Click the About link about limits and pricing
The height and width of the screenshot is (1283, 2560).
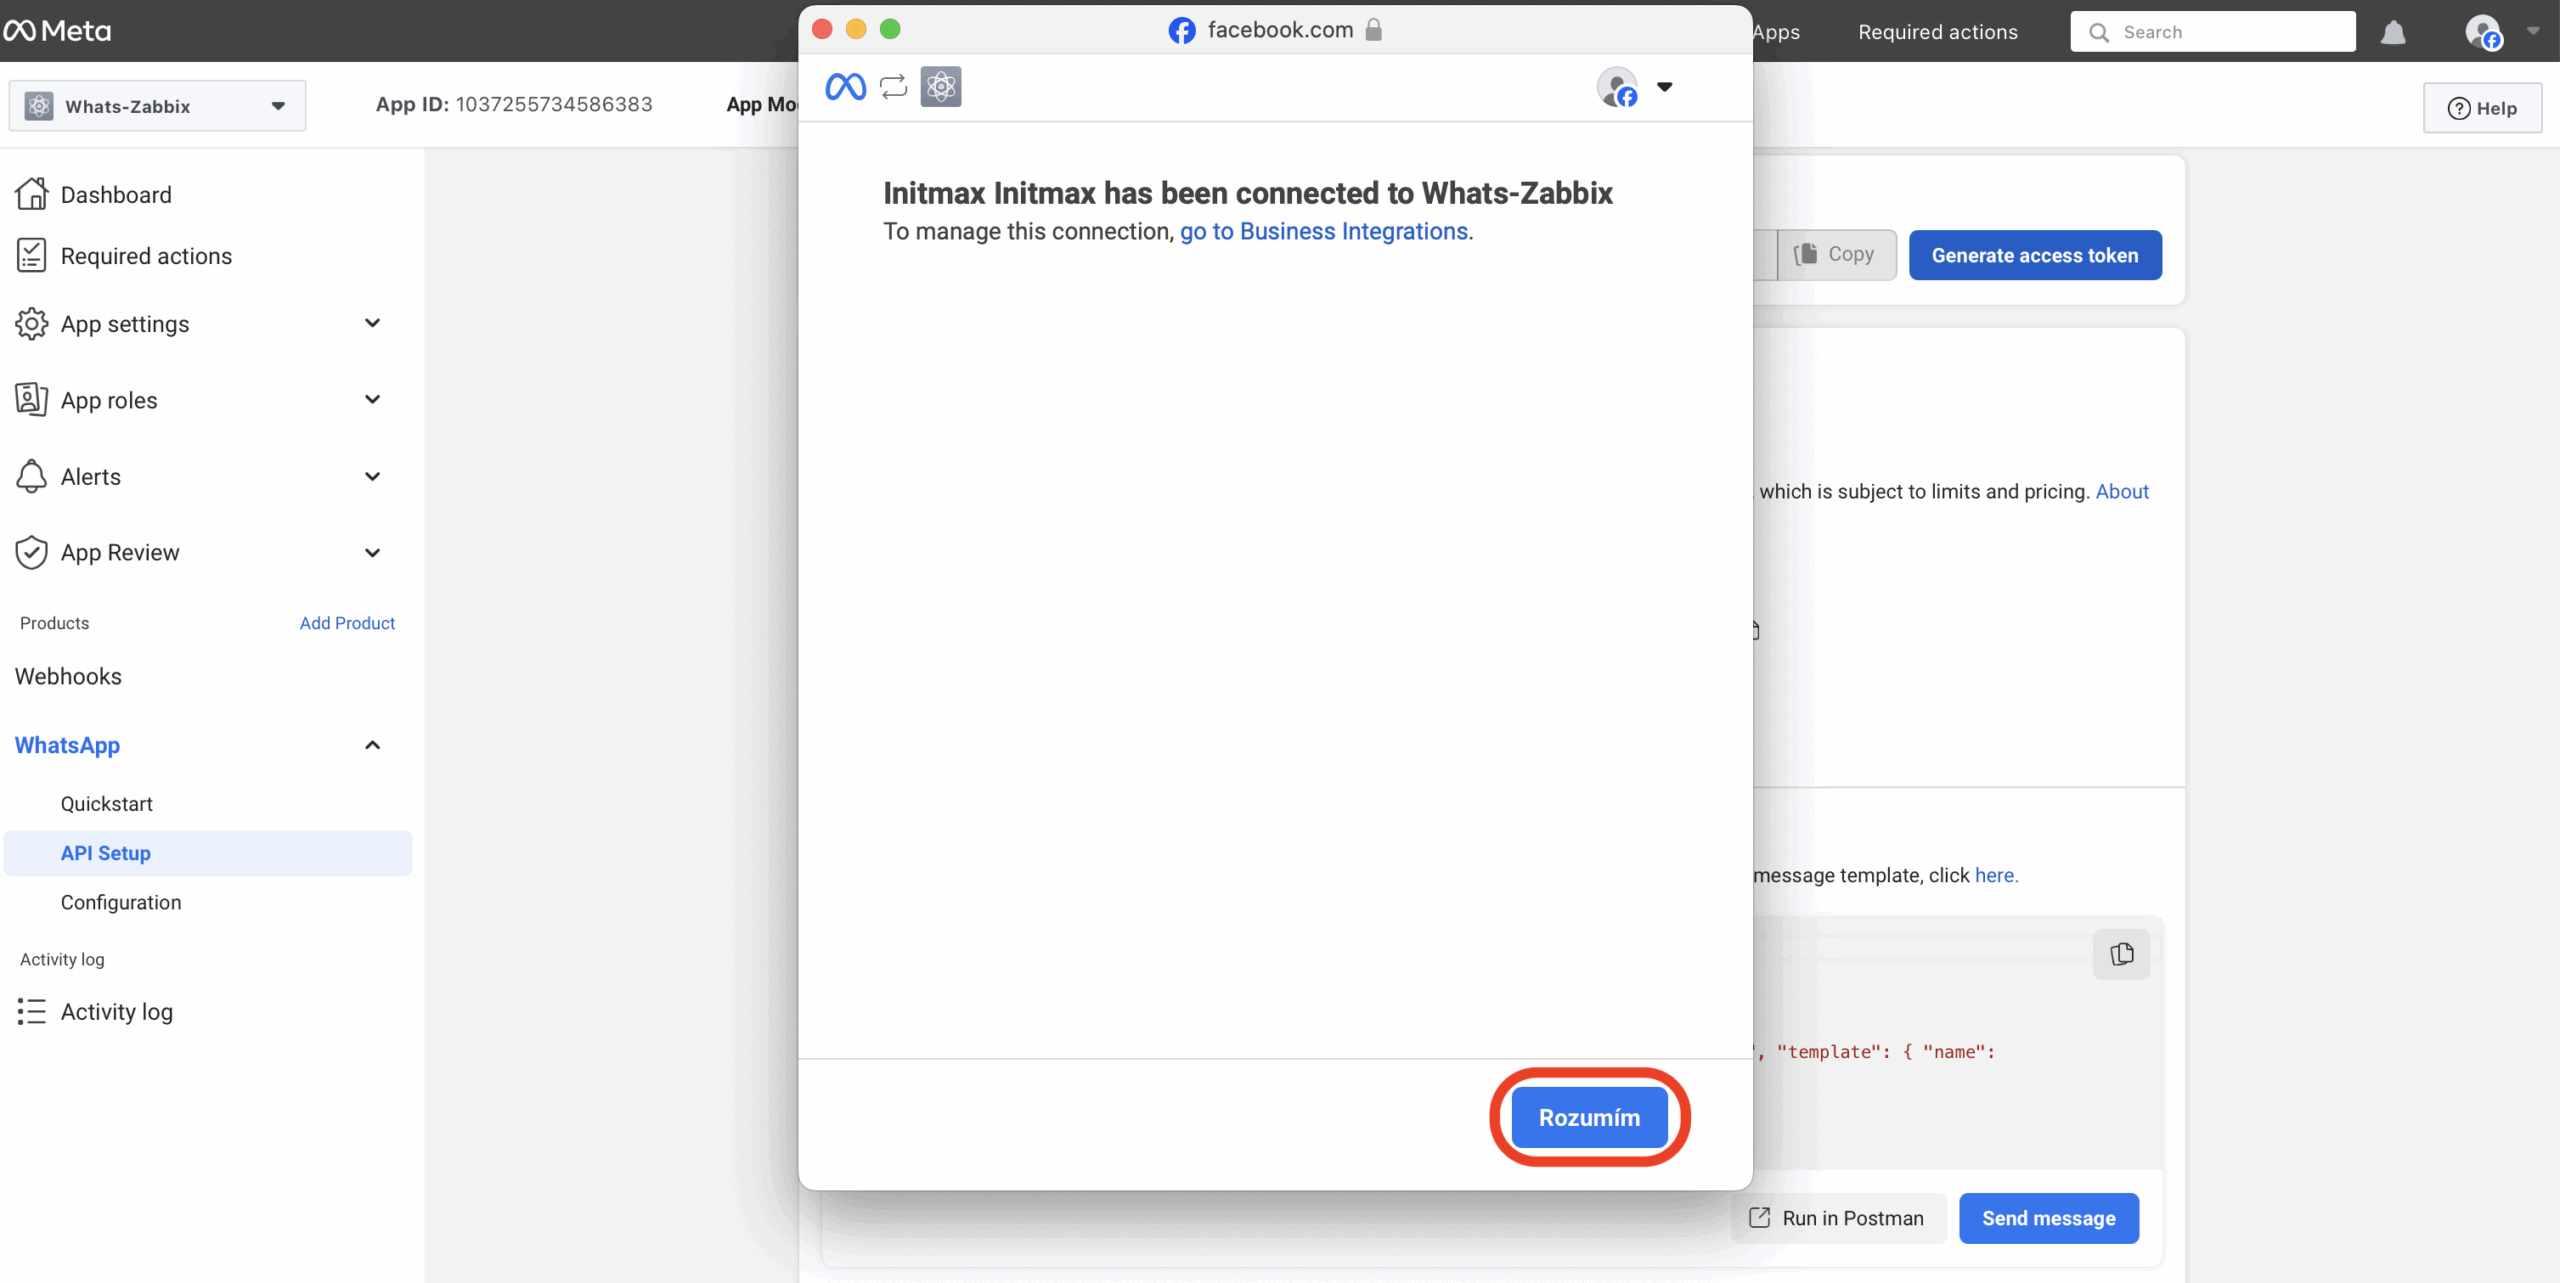(2122, 491)
